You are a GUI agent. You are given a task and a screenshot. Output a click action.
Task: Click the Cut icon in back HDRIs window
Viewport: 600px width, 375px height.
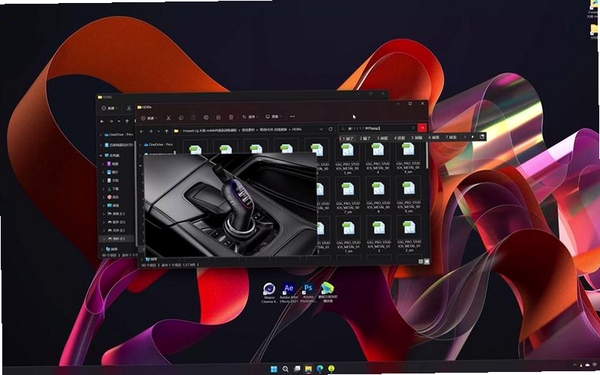(129, 108)
